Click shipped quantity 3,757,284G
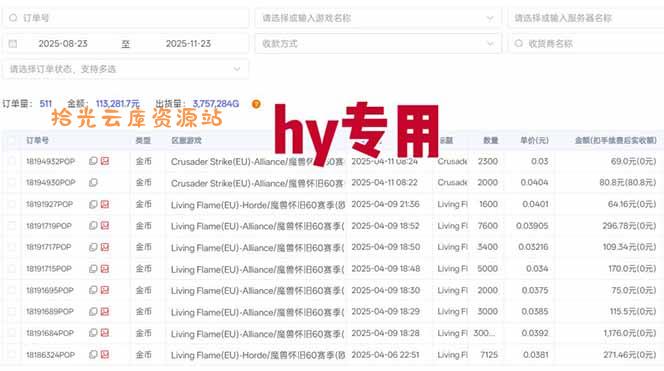 point(216,104)
